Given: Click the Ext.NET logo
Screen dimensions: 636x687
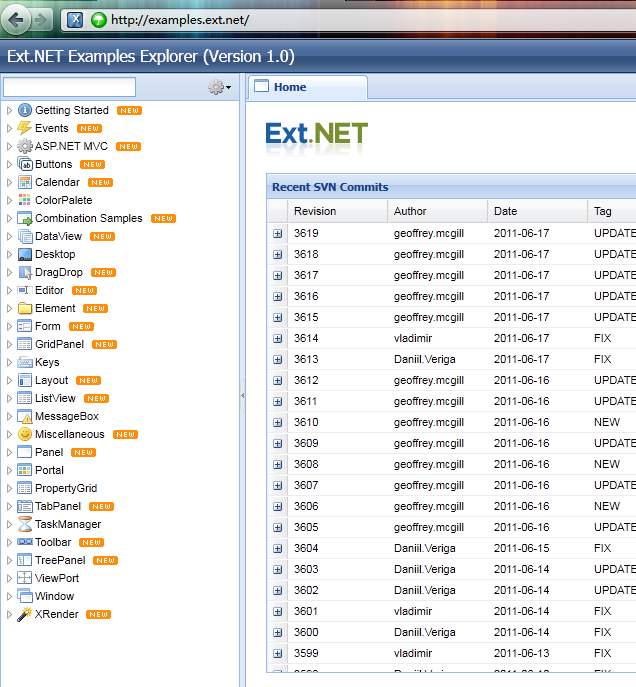Looking at the screenshot, I should click(x=317, y=134).
